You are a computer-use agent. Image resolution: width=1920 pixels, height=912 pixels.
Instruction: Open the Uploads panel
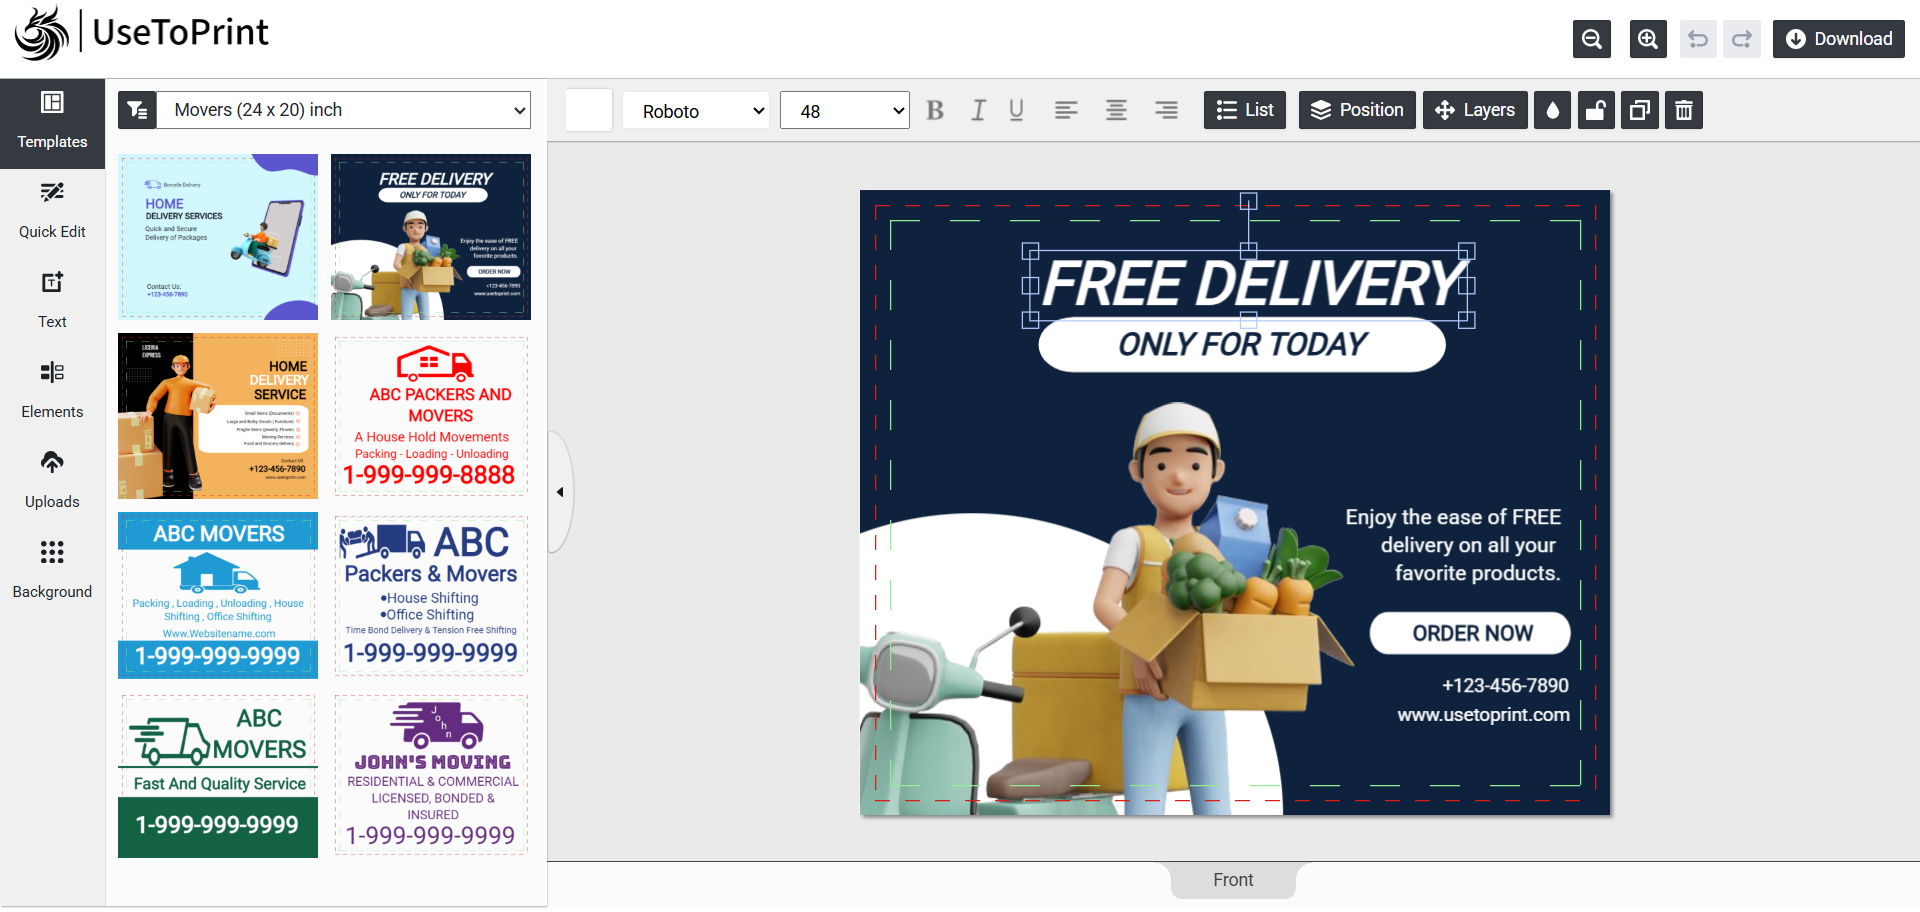[x=52, y=478]
